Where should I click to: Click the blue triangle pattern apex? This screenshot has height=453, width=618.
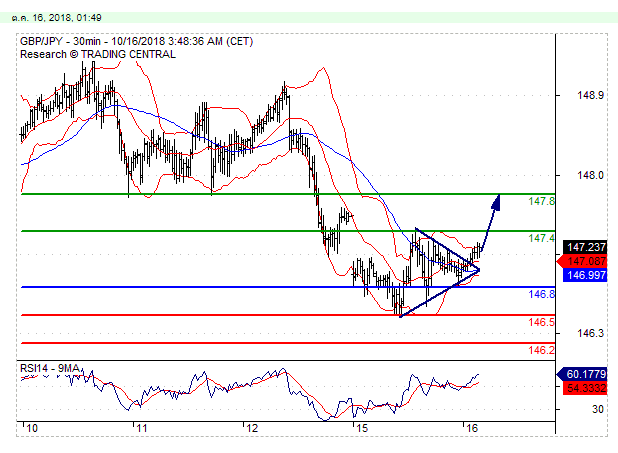click(x=478, y=269)
